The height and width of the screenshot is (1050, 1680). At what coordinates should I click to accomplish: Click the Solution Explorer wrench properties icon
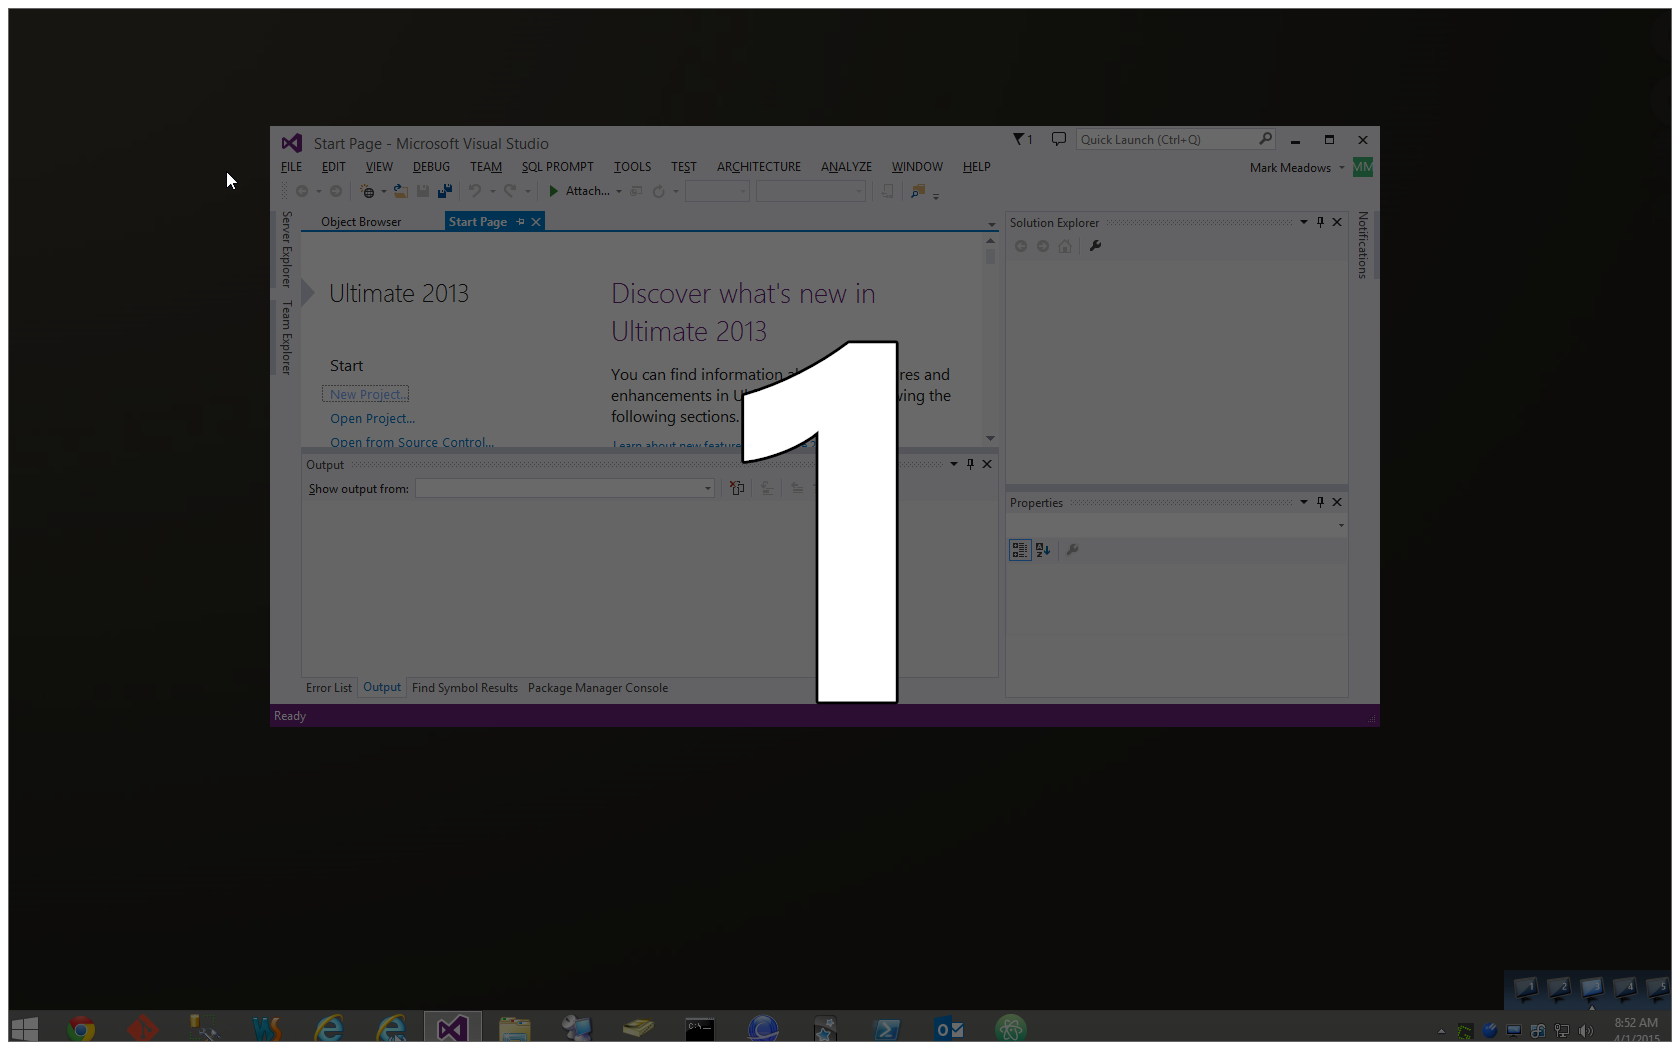pos(1095,246)
